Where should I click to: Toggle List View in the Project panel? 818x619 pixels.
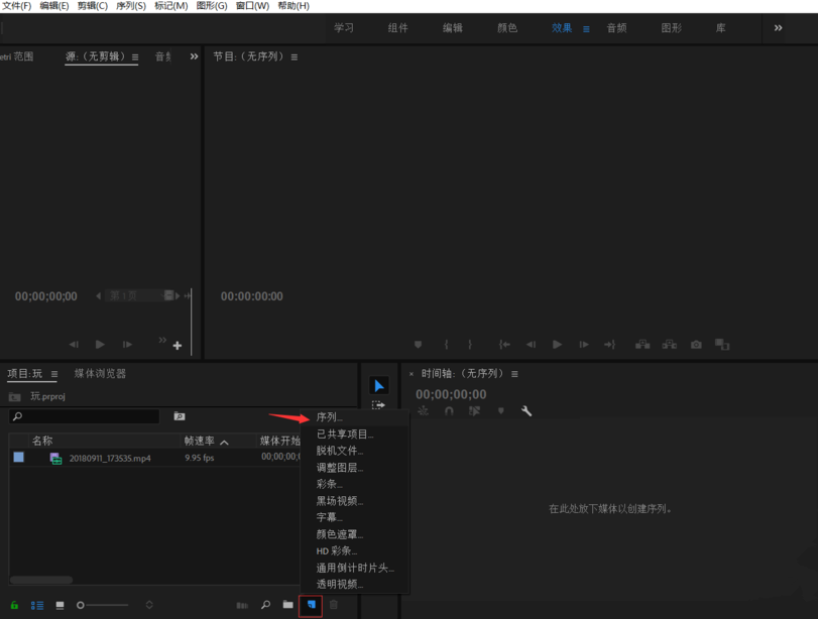[37, 604]
